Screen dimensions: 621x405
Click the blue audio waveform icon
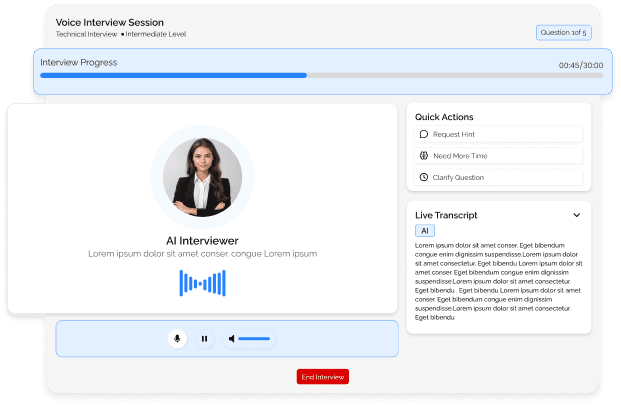coord(202,283)
